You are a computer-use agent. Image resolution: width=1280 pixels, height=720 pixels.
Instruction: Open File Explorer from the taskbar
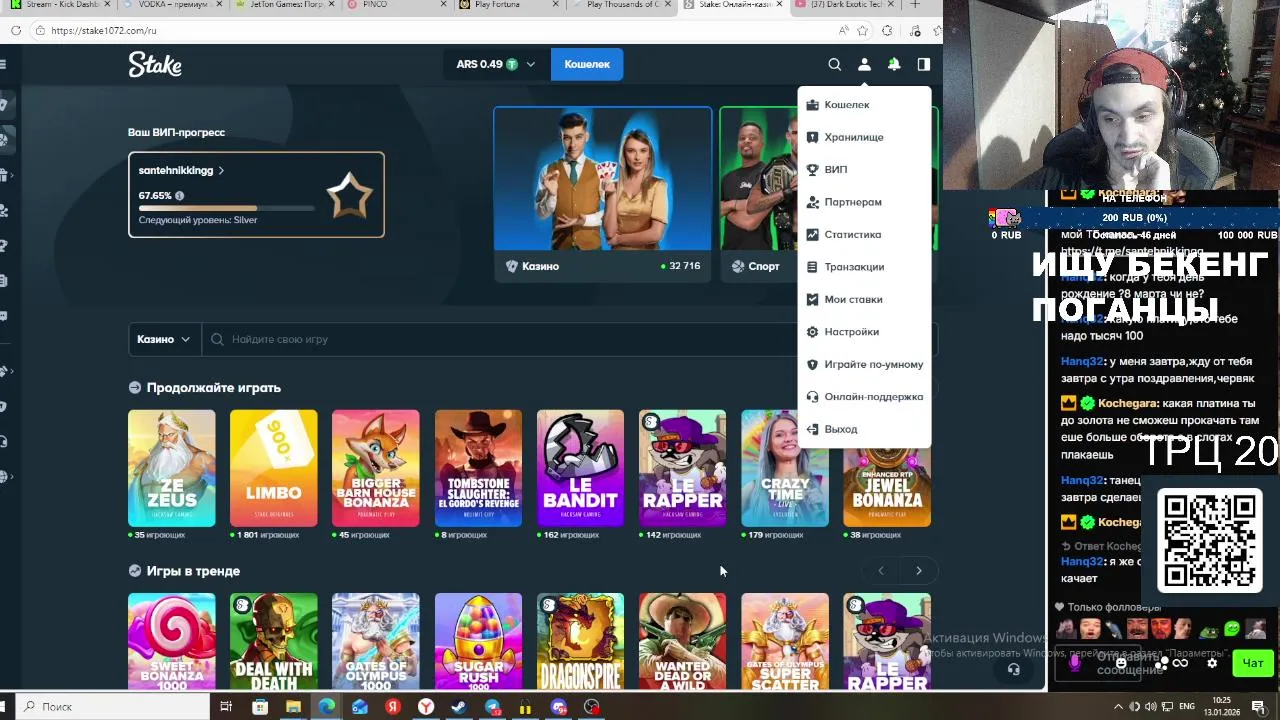293,707
